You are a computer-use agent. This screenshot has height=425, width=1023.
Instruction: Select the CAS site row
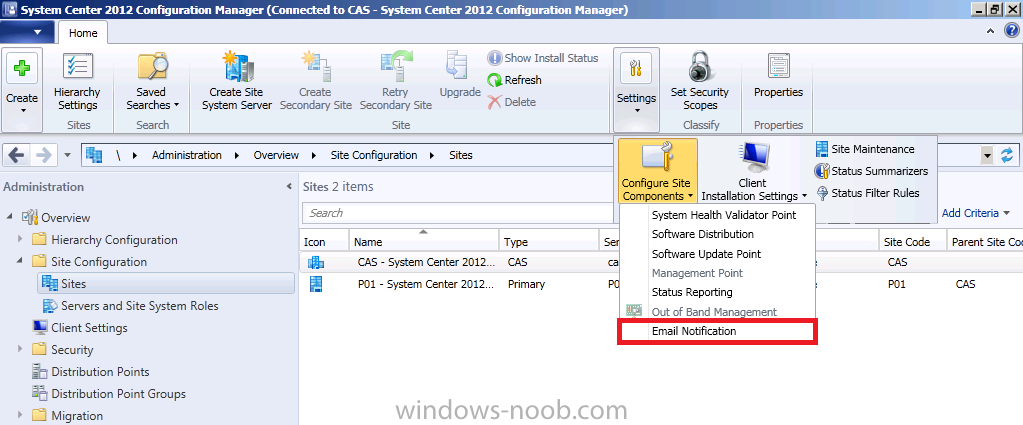click(x=661, y=262)
